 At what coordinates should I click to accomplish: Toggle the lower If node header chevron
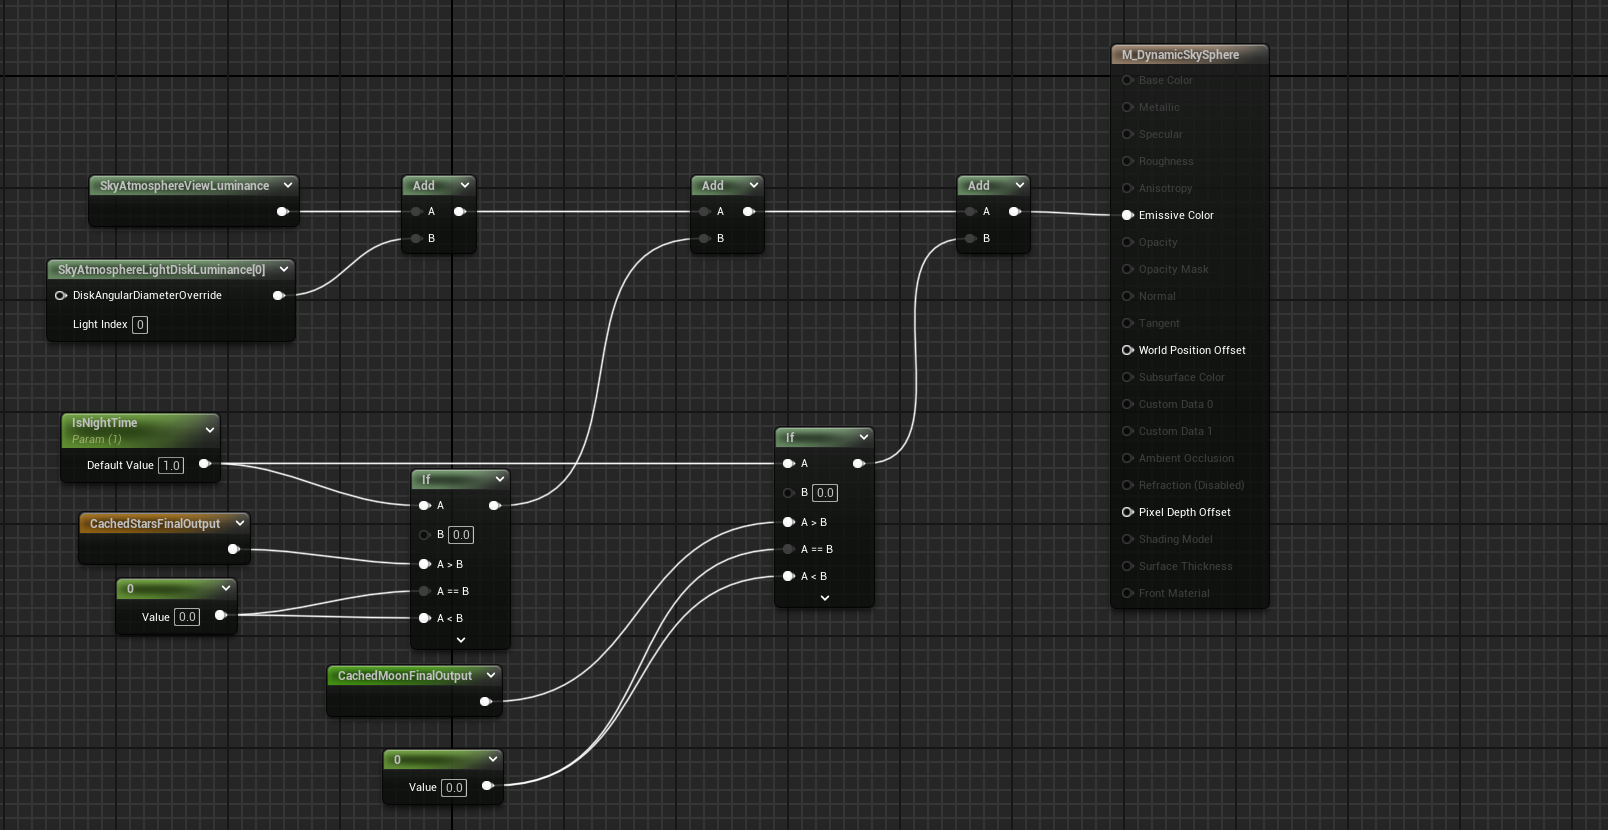[x=500, y=479]
